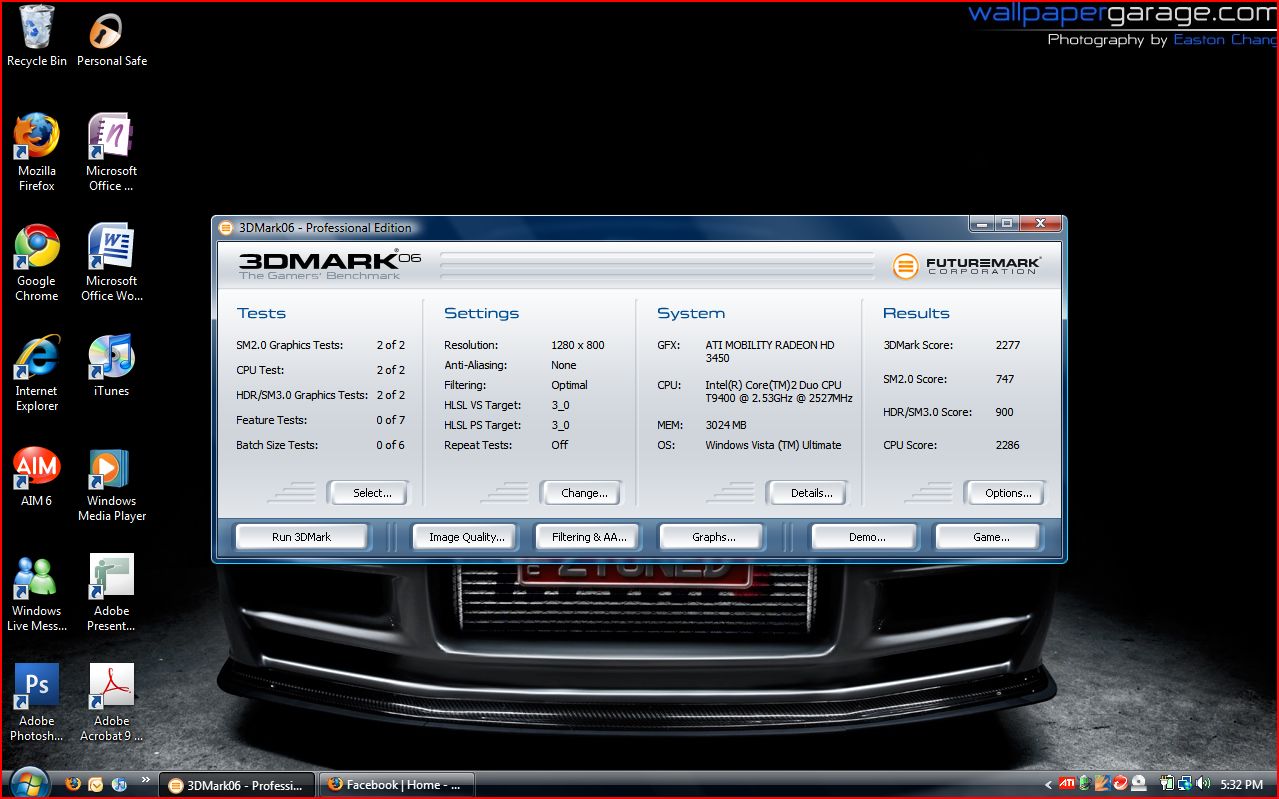The height and width of the screenshot is (799, 1279).
Task: Switch to Facebook Home Firefox taskbar button
Action: (397, 785)
